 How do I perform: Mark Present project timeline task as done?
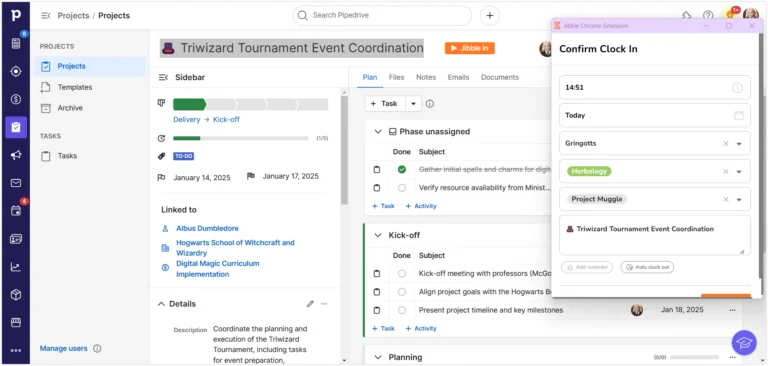pos(402,310)
